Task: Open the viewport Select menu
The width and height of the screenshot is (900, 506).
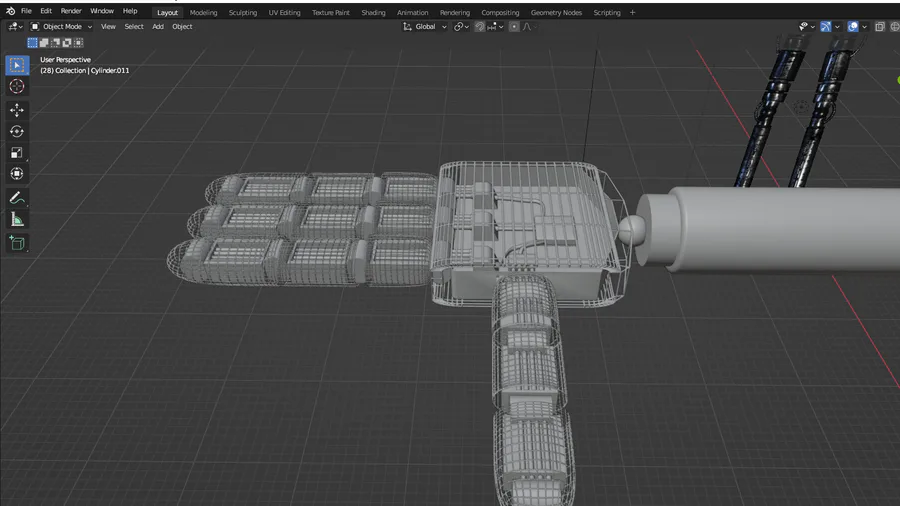Action: [x=134, y=26]
